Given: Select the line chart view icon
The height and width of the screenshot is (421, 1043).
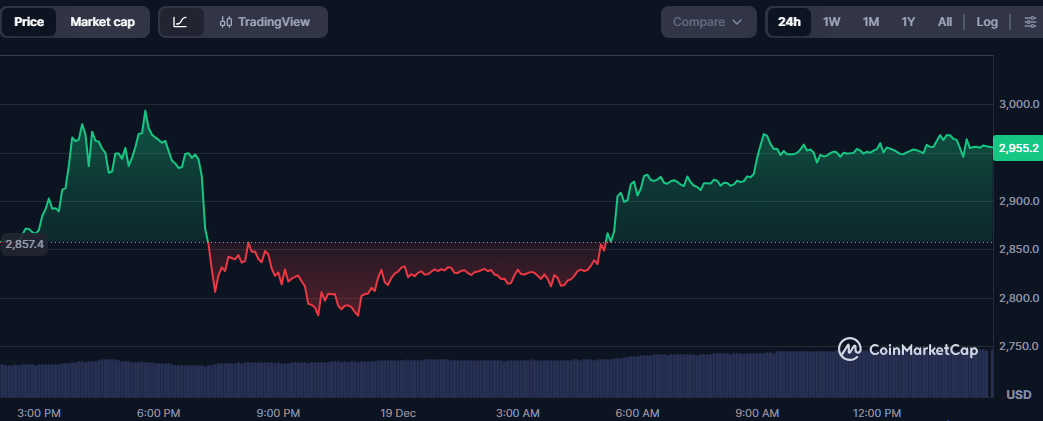Looking at the screenshot, I should coord(180,22).
